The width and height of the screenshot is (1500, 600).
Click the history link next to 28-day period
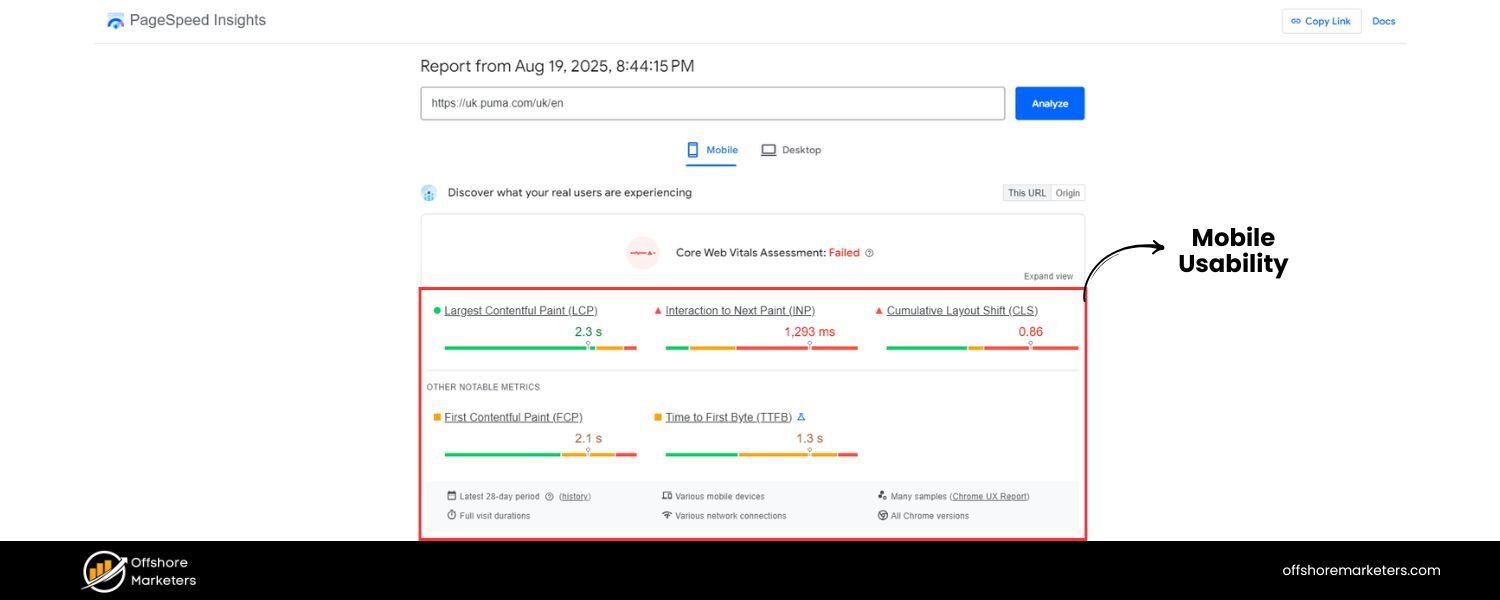tap(575, 495)
